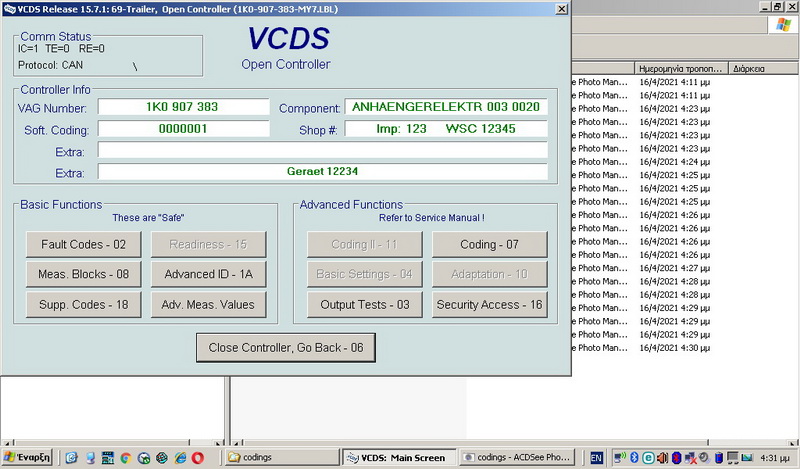Click the Shop # field showing WSC 12345

(446, 129)
